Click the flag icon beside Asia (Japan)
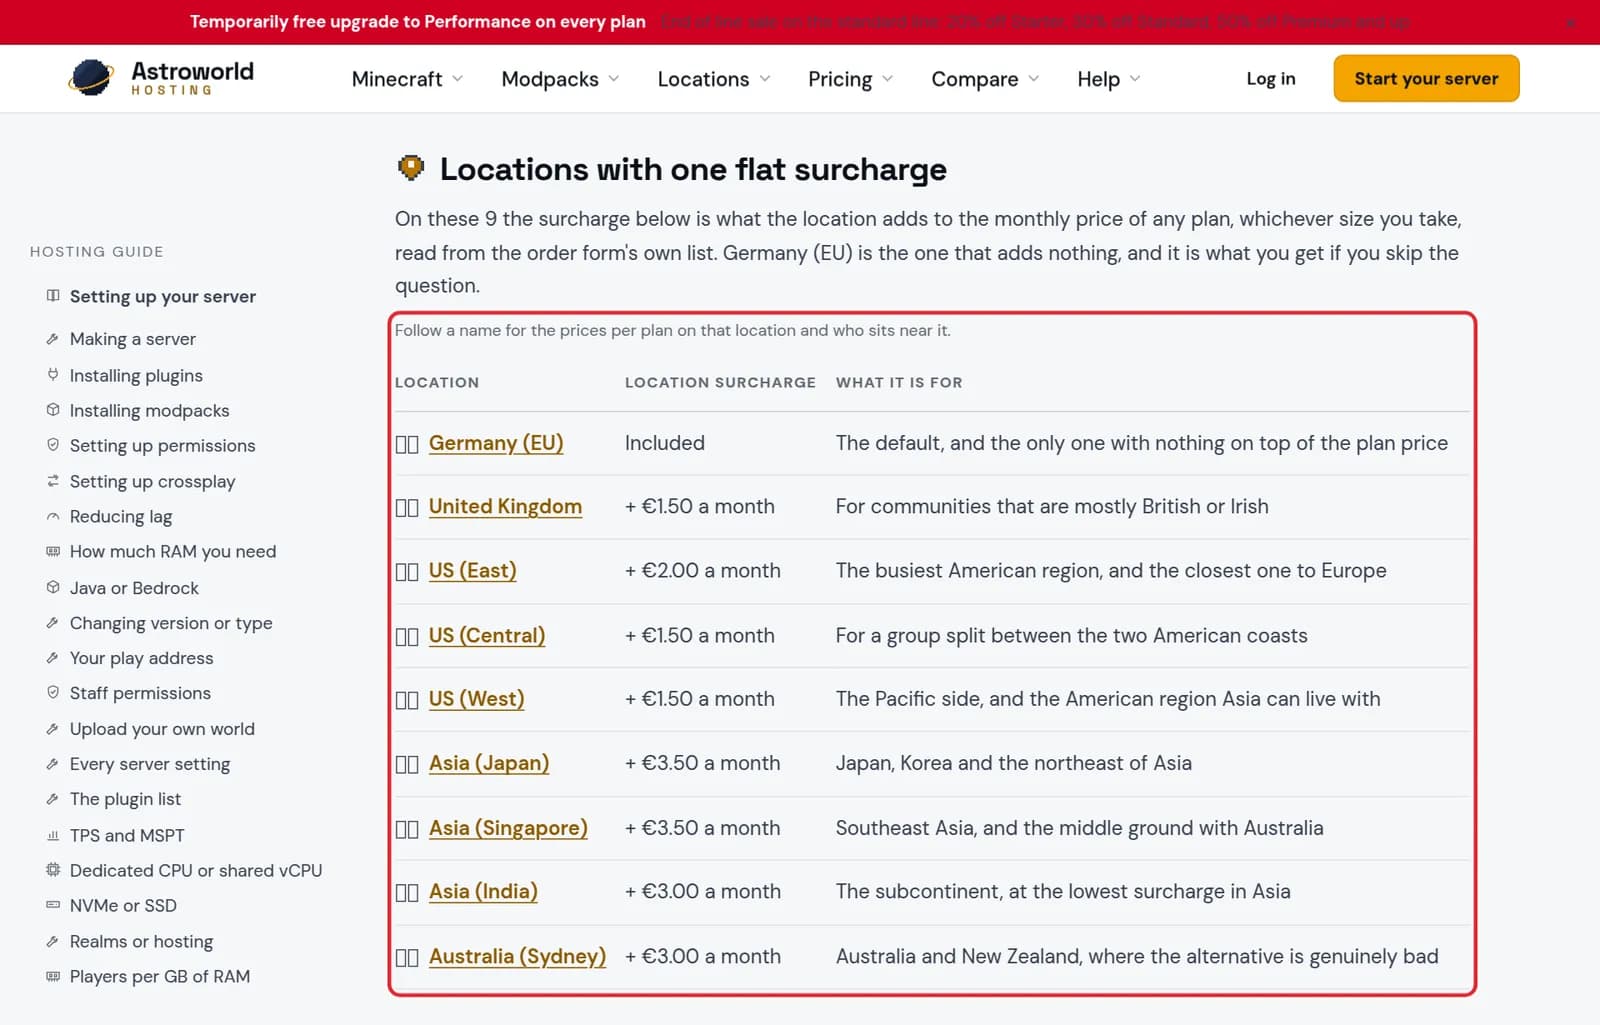Image resolution: width=1600 pixels, height=1025 pixels. click(407, 764)
